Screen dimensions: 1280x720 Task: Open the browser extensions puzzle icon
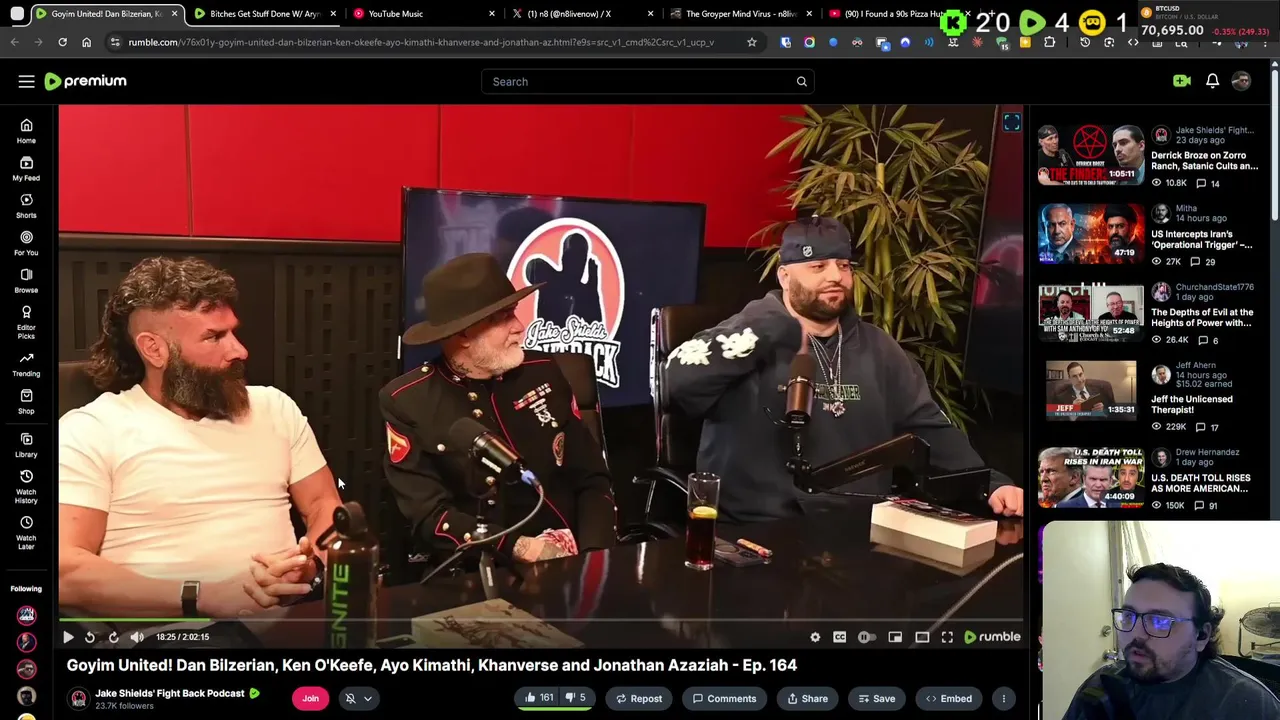click(1049, 42)
